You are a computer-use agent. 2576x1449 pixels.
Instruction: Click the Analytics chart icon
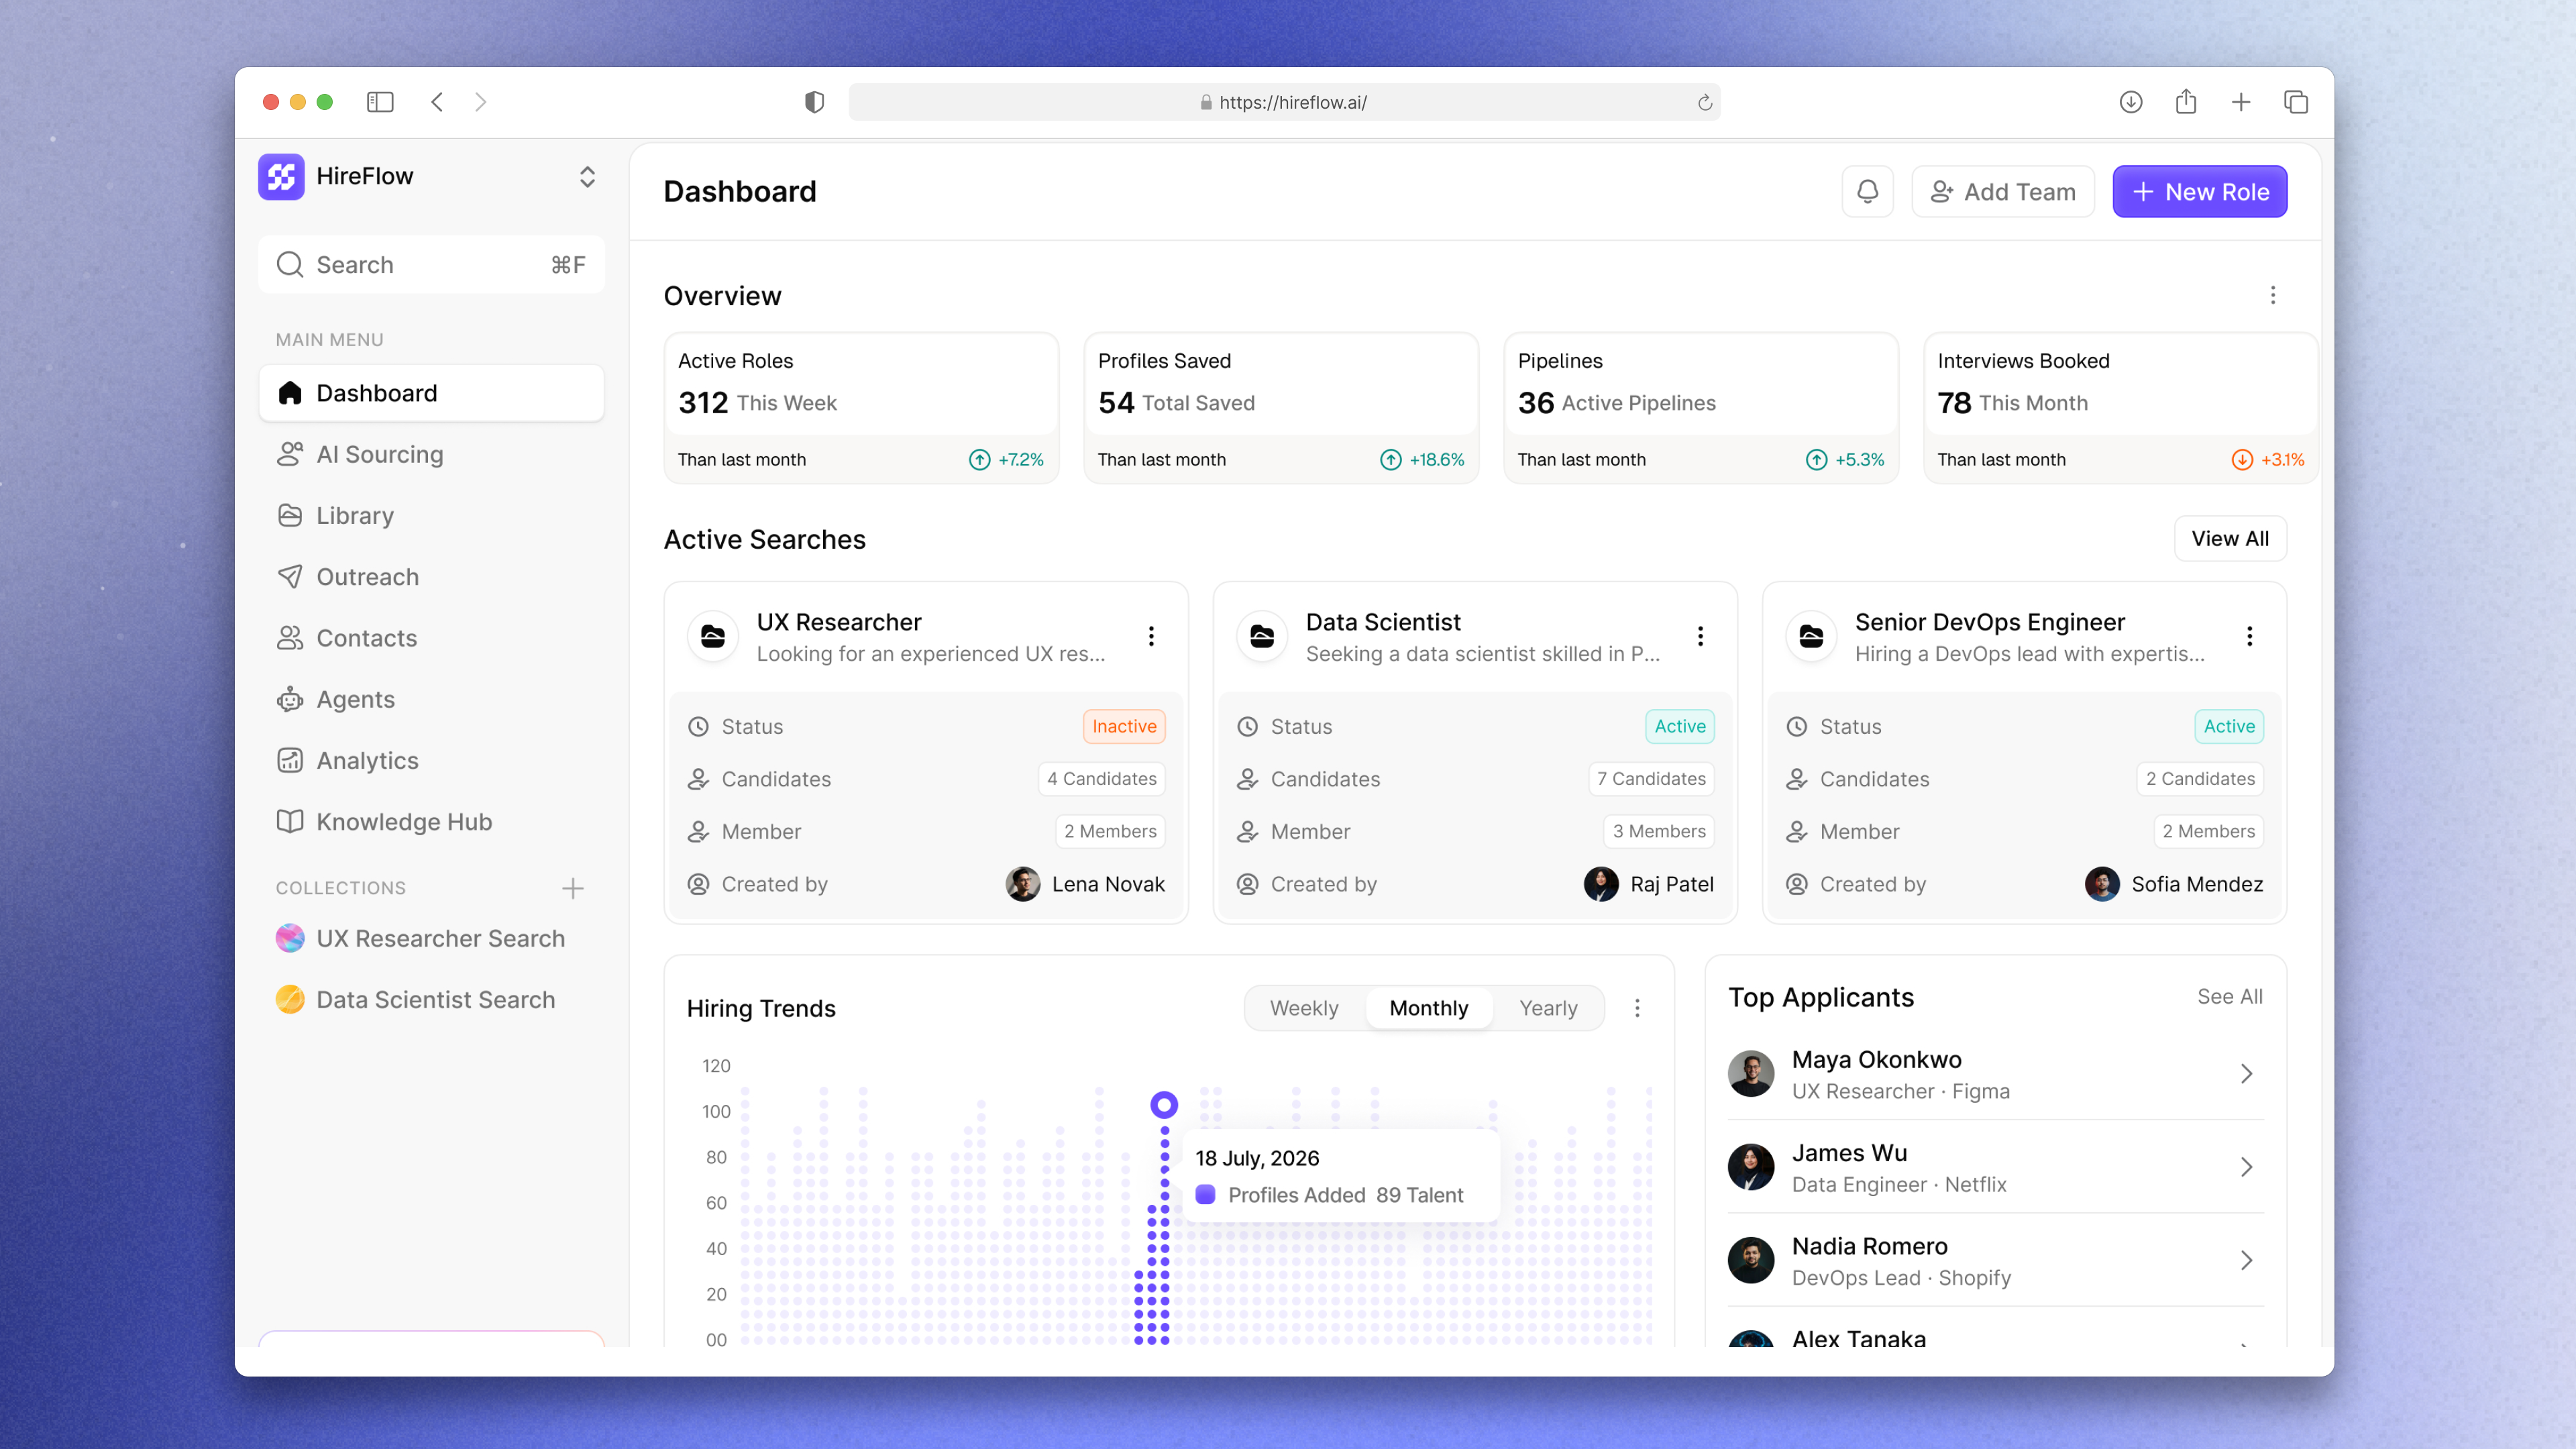[x=290, y=760]
